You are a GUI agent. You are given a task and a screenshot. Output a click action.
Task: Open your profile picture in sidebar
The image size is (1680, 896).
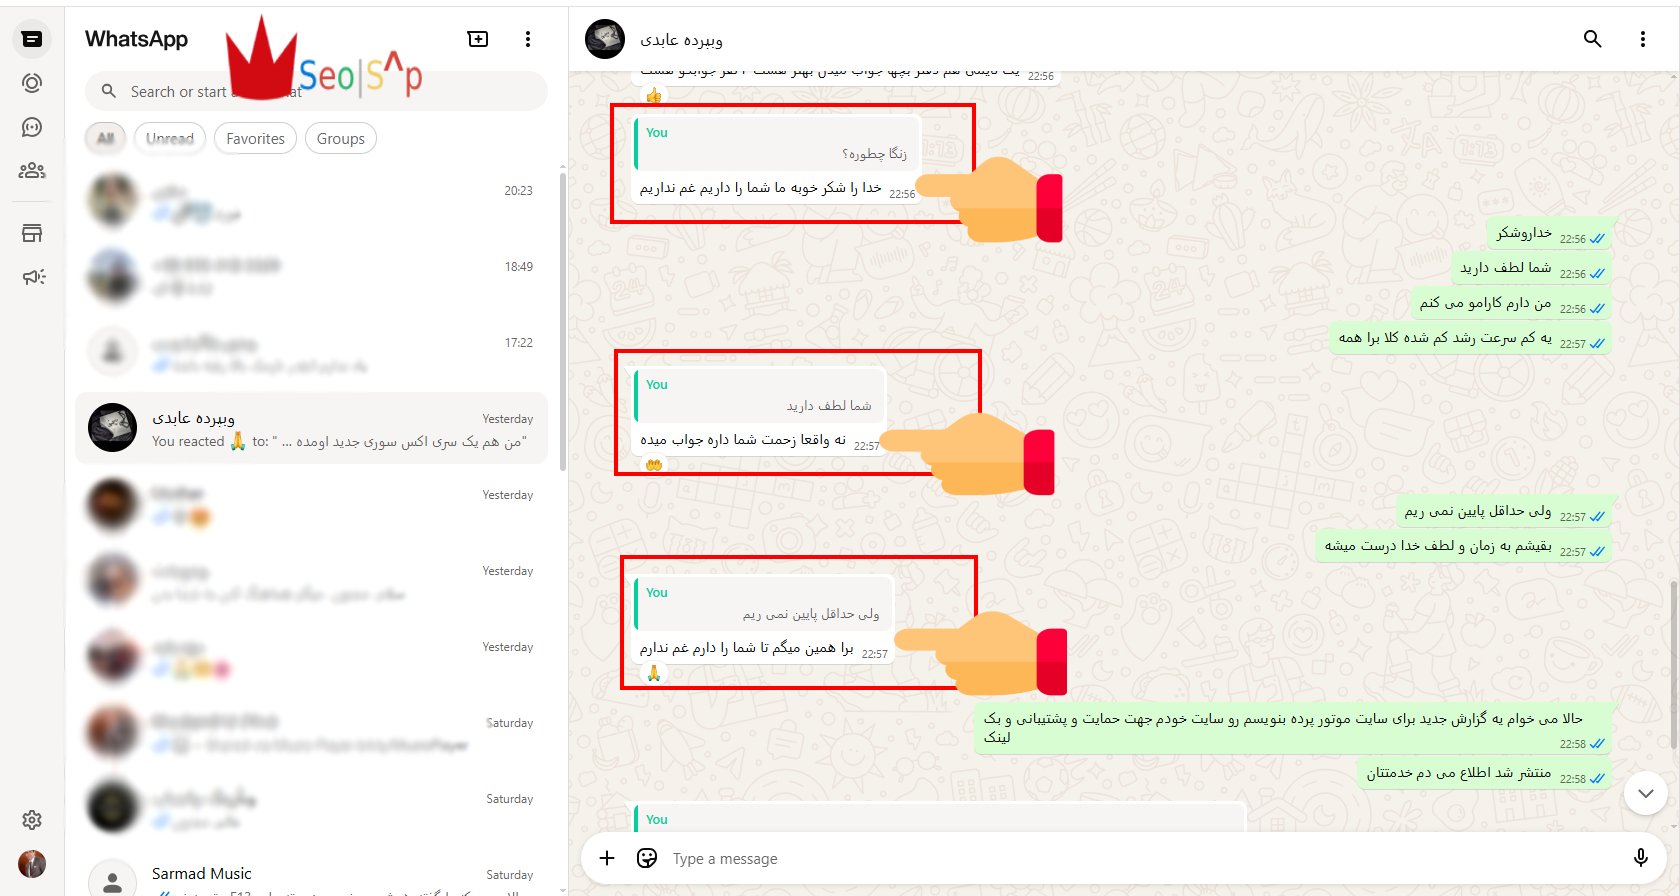(x=32, y=864)
